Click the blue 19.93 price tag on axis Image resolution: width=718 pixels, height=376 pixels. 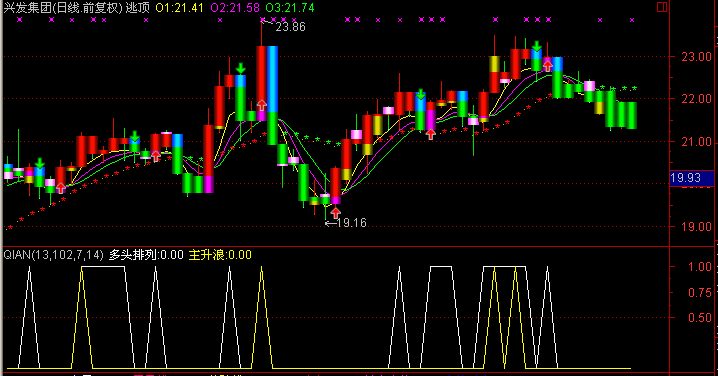(691, 178)
